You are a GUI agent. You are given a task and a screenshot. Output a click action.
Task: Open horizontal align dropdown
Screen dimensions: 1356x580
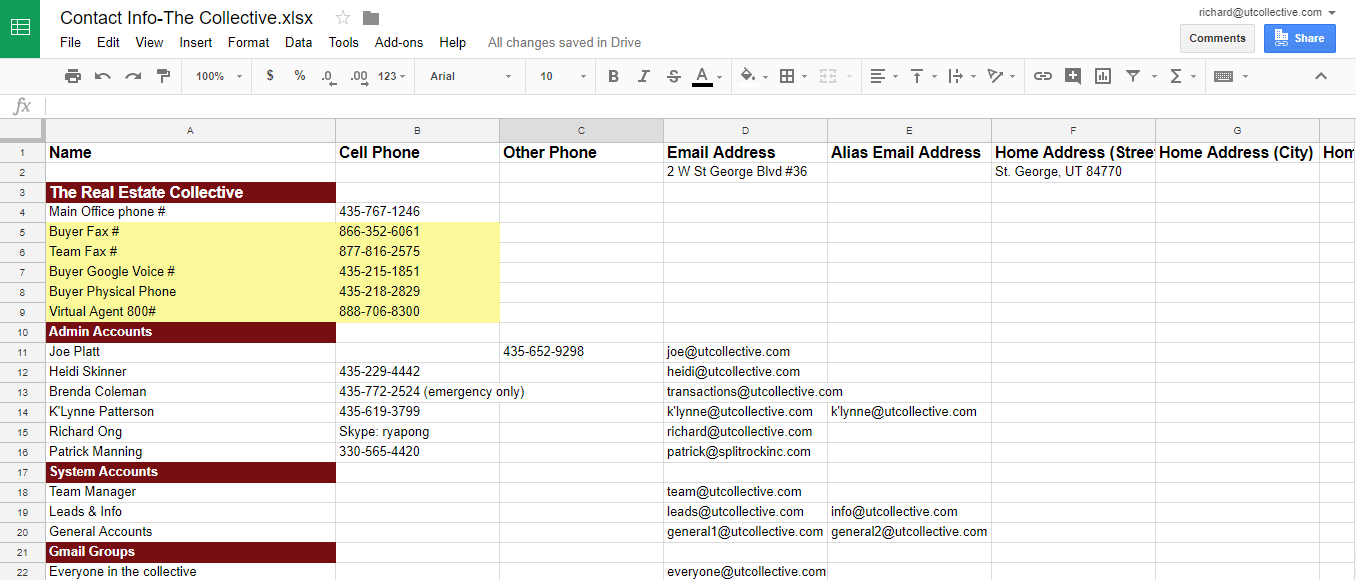[x=883, y=76]
